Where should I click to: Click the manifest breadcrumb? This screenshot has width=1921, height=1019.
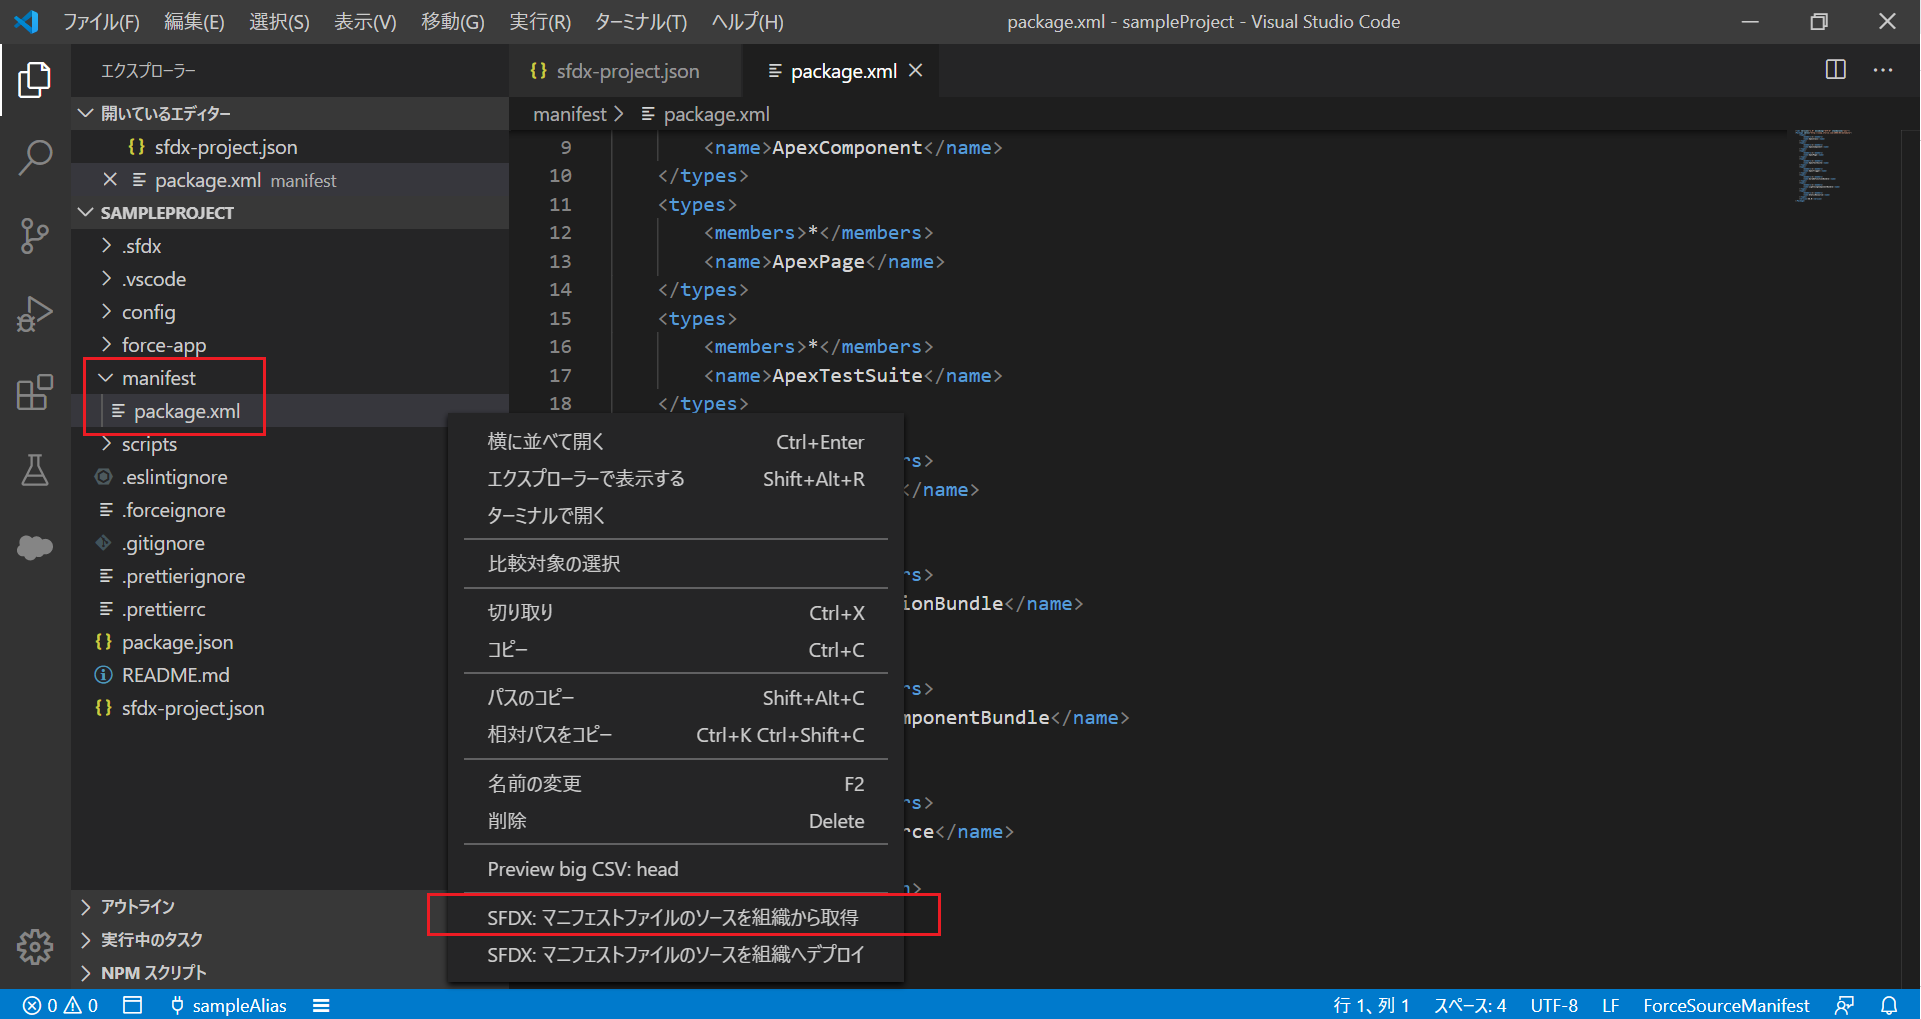[570, 114]
